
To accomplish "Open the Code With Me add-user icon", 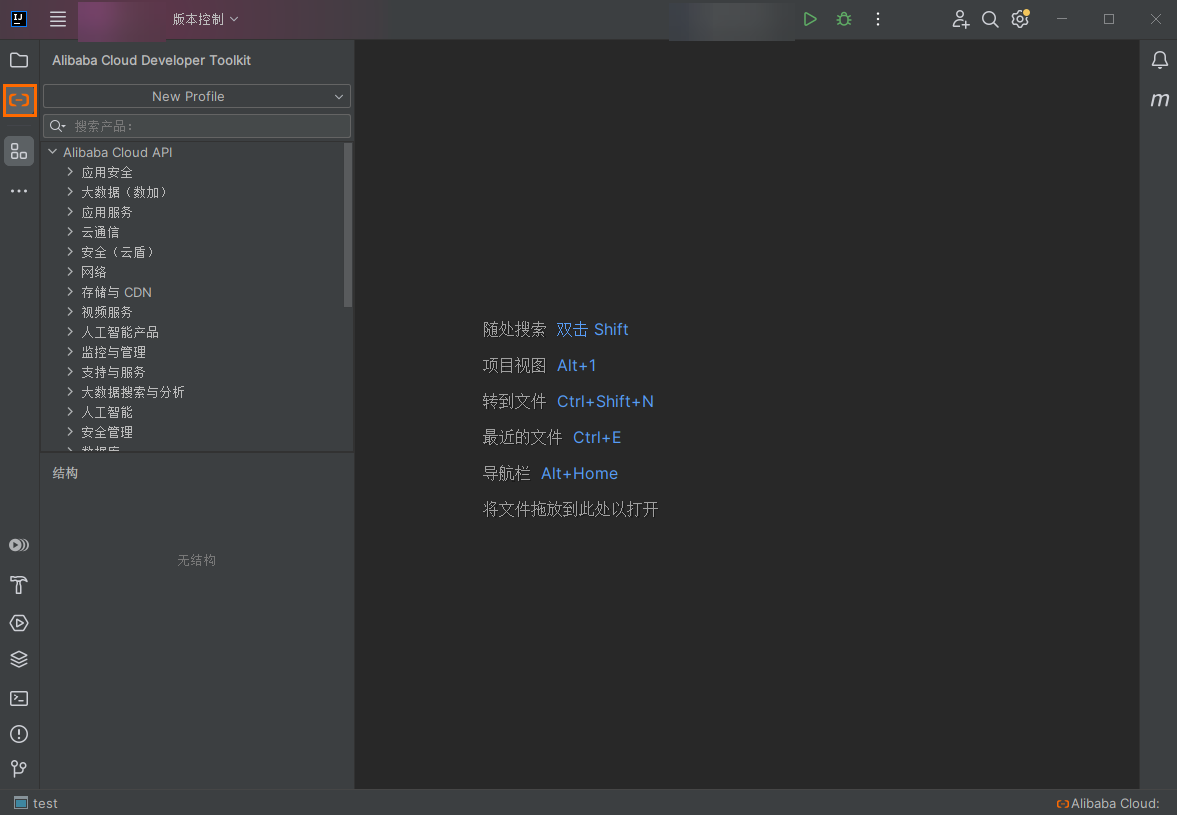I will (960, 19).
